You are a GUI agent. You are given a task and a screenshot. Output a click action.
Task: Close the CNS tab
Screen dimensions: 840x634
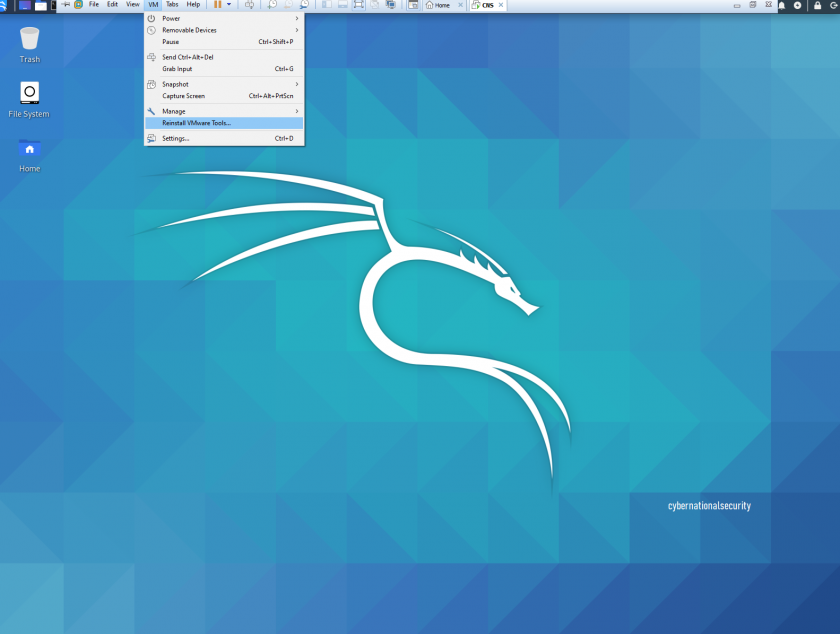tap(501, 5)
